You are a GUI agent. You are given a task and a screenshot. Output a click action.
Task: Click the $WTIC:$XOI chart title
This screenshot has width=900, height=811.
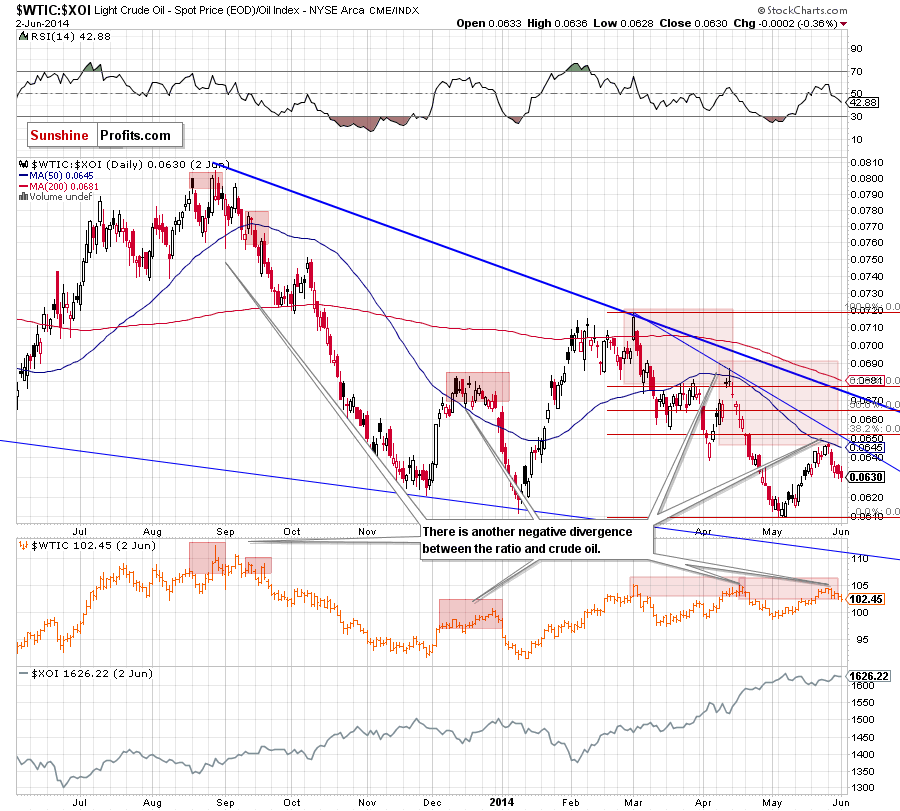pos(53,10)
